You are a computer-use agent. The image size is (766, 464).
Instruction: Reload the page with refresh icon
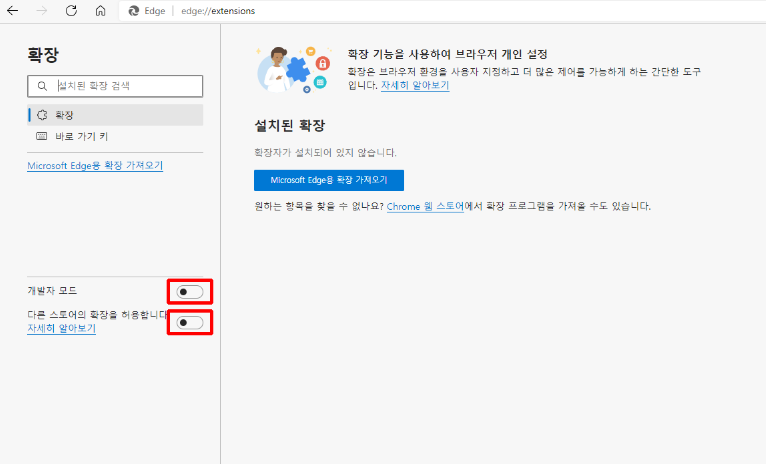click(x=71, y=11)
